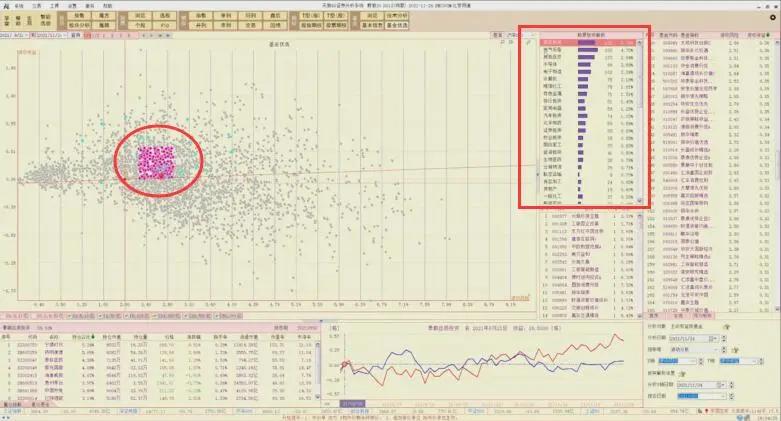Click the start date field above the scatter chart
The image size is (781, 421).
pos(13,35)
